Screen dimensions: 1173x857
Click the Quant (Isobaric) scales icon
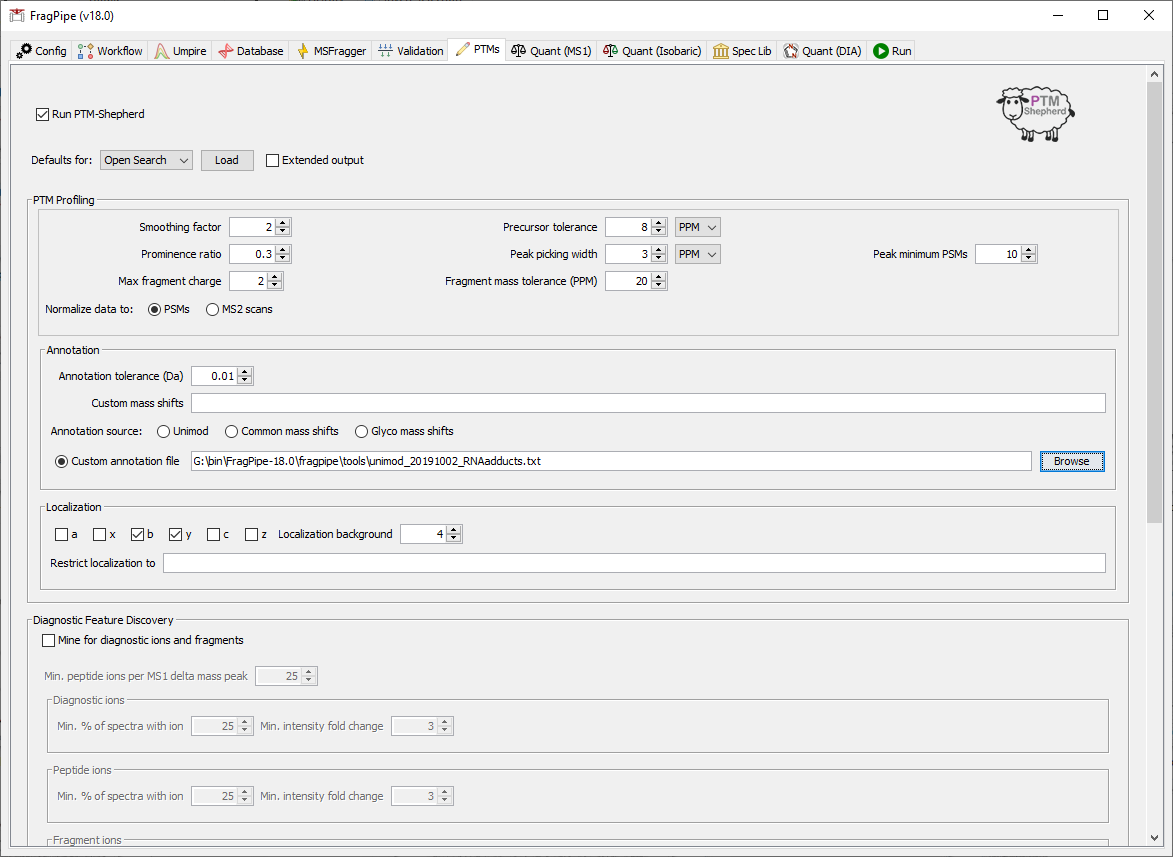[x=610, y=51]
